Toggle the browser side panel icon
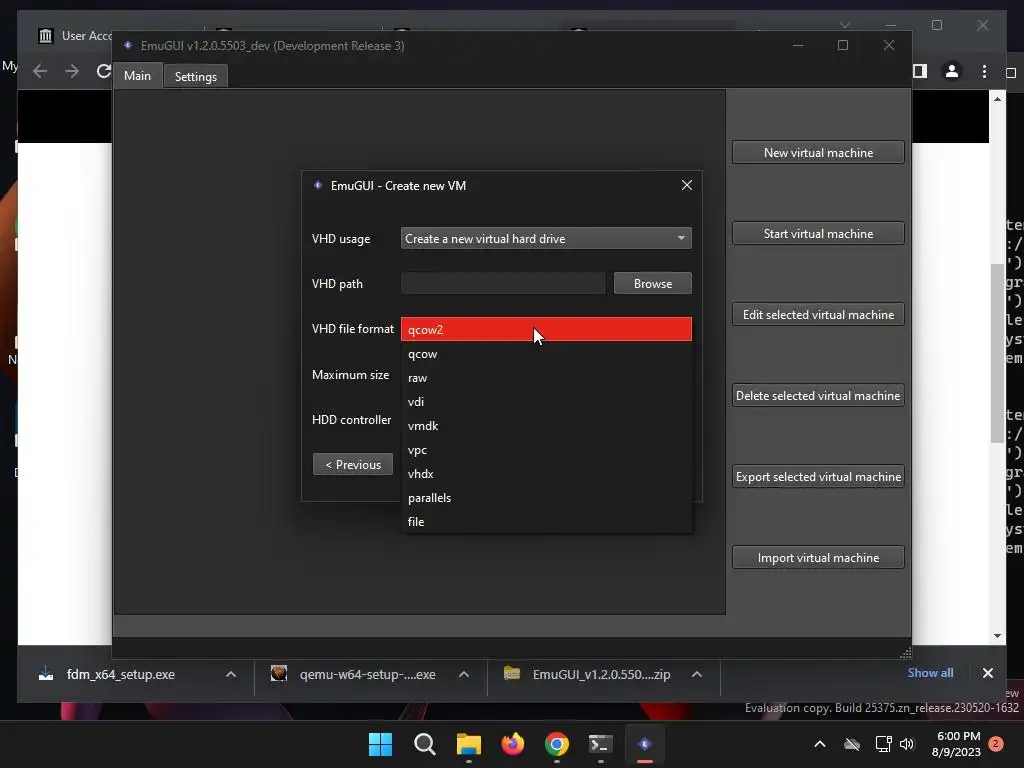Image resolution: width=1024 pixels, height=768 pixels. click(x=920, y=71)
